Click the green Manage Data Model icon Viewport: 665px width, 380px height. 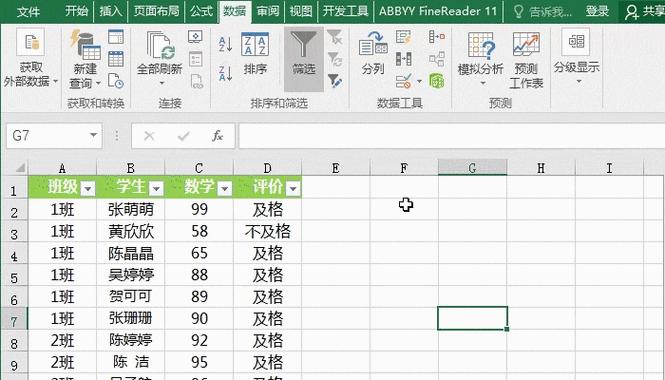(436, 81)
